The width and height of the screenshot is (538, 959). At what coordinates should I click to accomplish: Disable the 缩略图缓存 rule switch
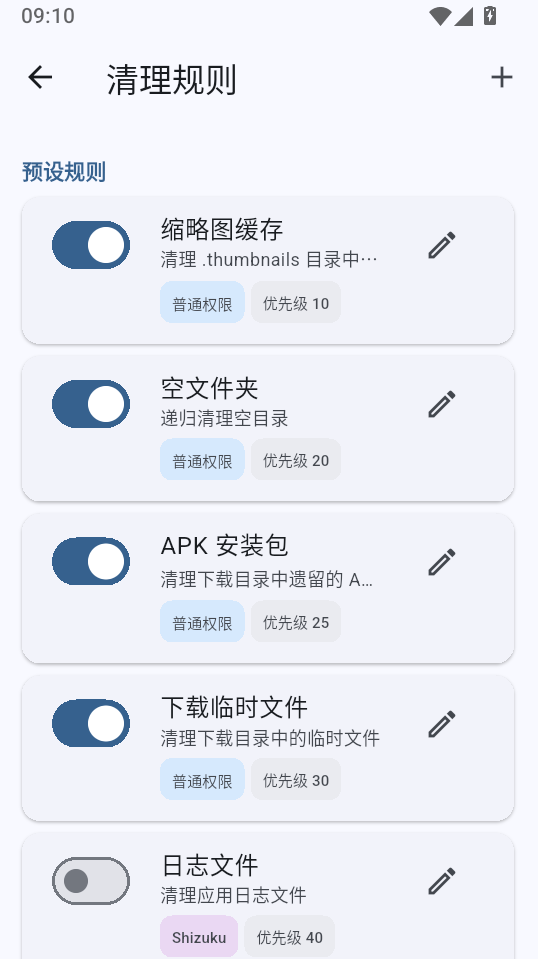[x=90, y=245]
